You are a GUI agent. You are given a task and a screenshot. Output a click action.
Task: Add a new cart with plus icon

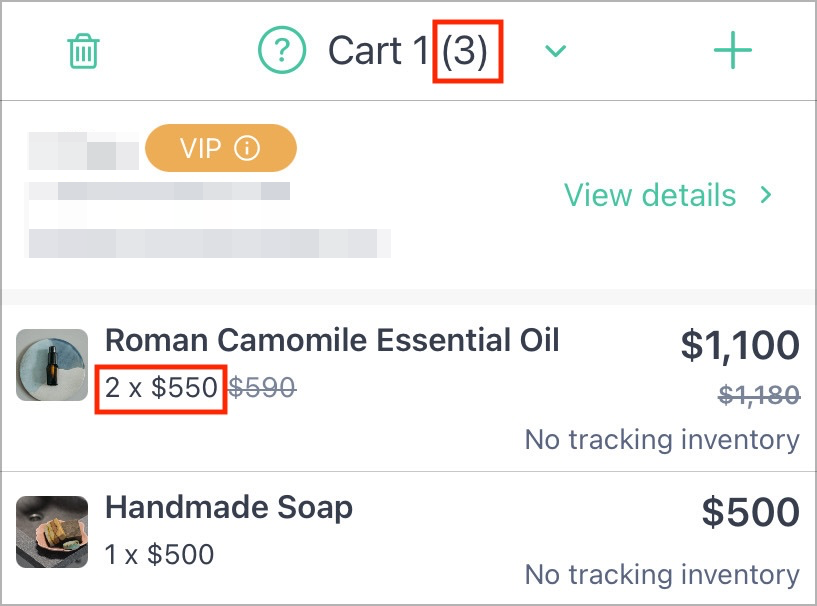pos(733,51)
